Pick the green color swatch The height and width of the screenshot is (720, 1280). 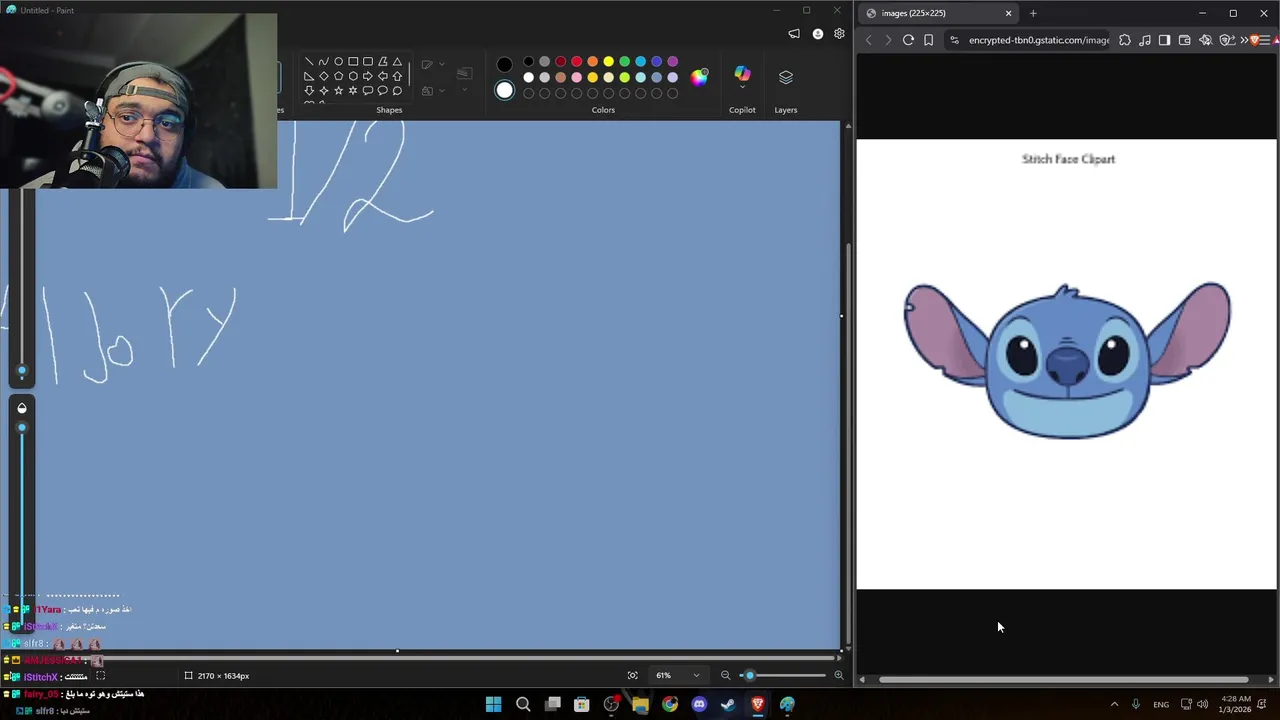624,62
